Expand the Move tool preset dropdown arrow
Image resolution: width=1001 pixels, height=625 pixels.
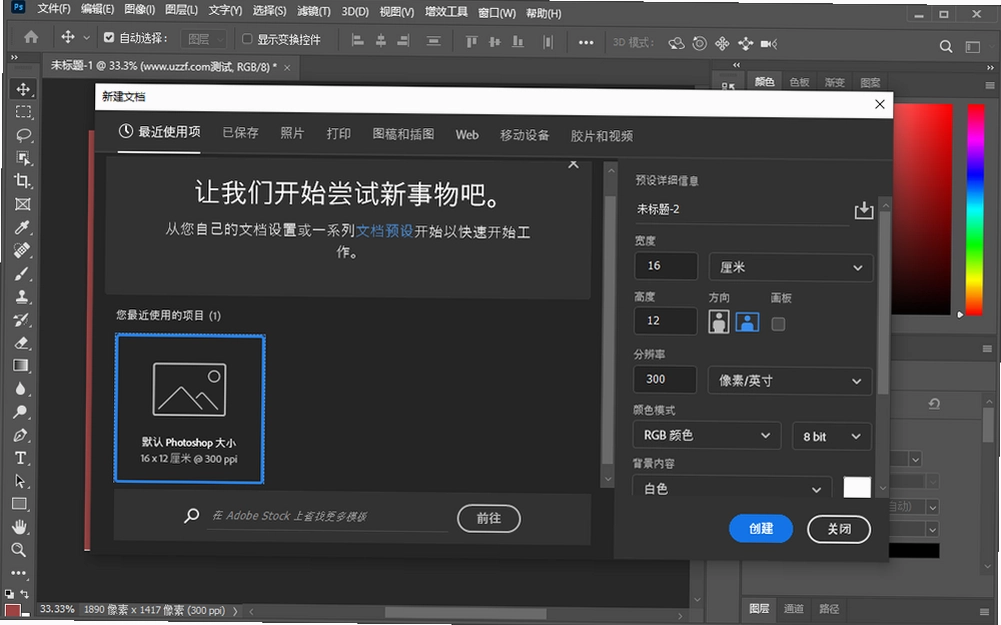(86, 38)
